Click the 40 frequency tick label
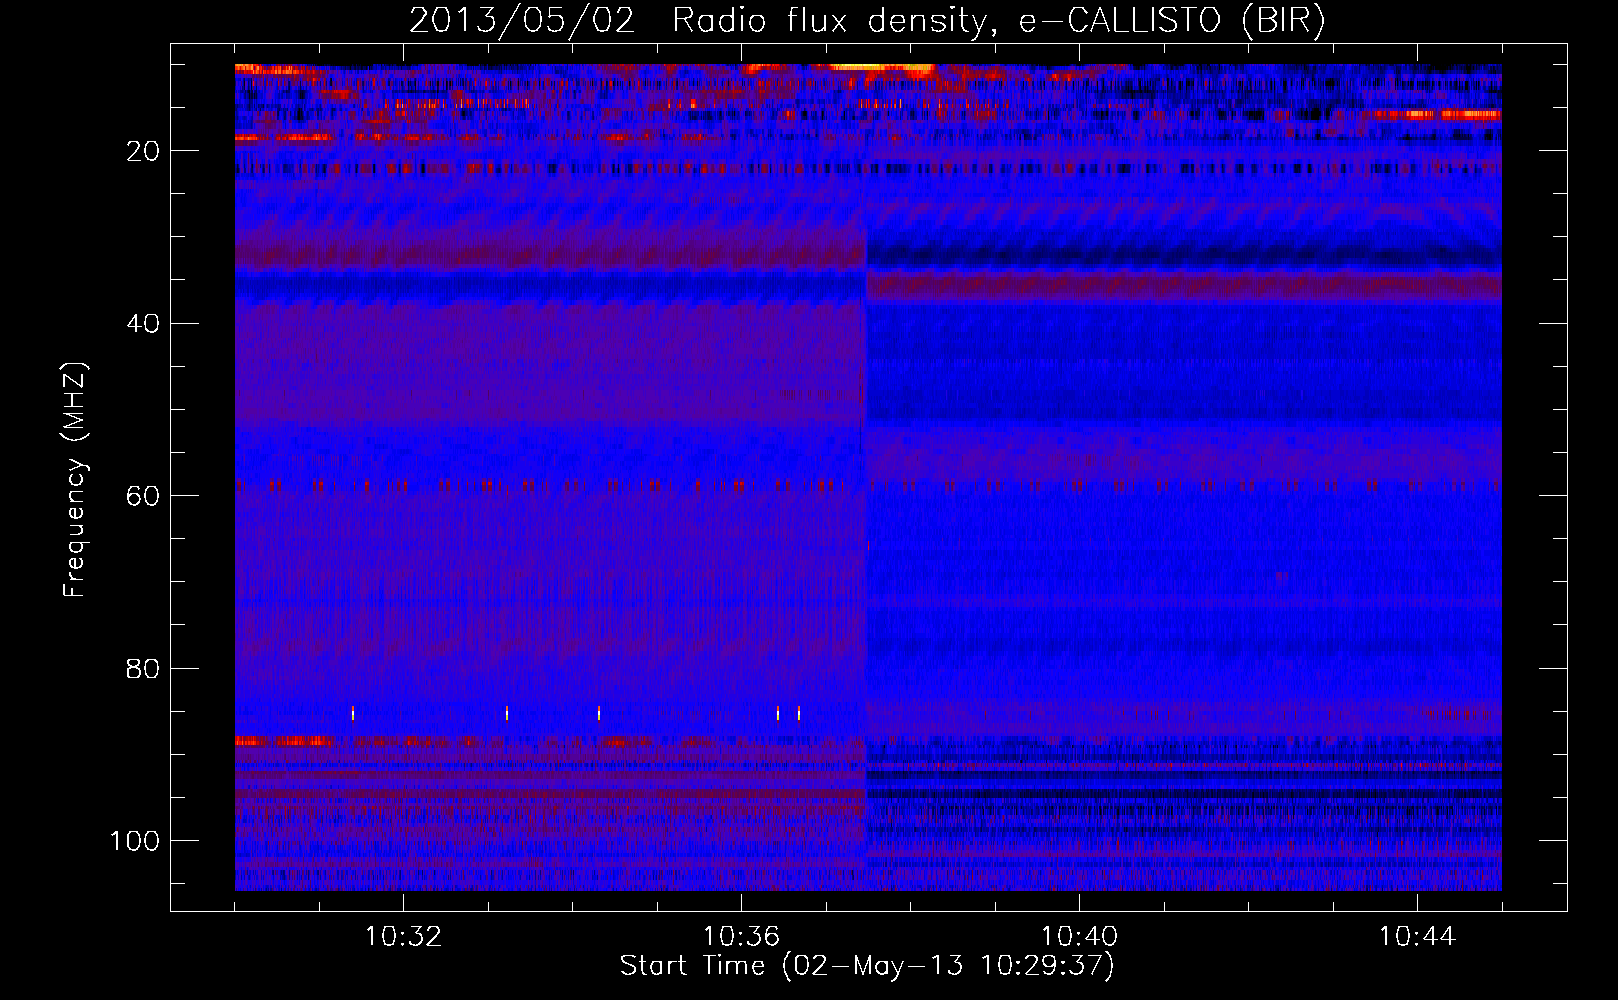Viewport: 1618px width, 1000px height. click(x=144, y=324)
